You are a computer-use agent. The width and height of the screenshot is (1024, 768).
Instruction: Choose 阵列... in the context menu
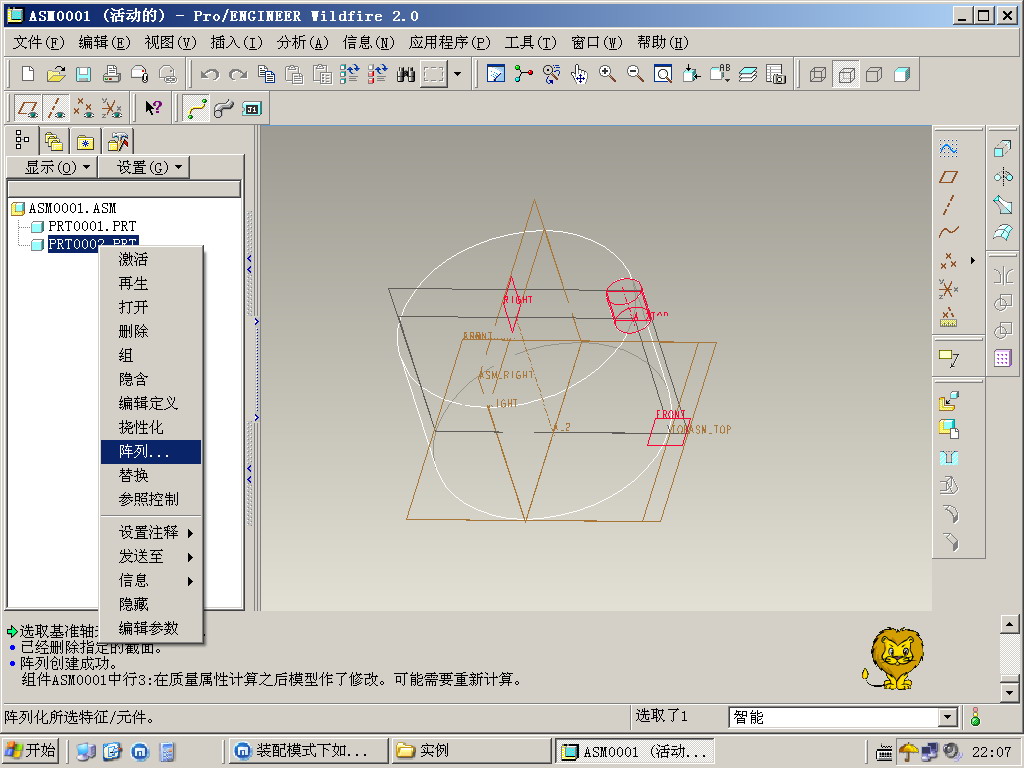click(151, 451)
